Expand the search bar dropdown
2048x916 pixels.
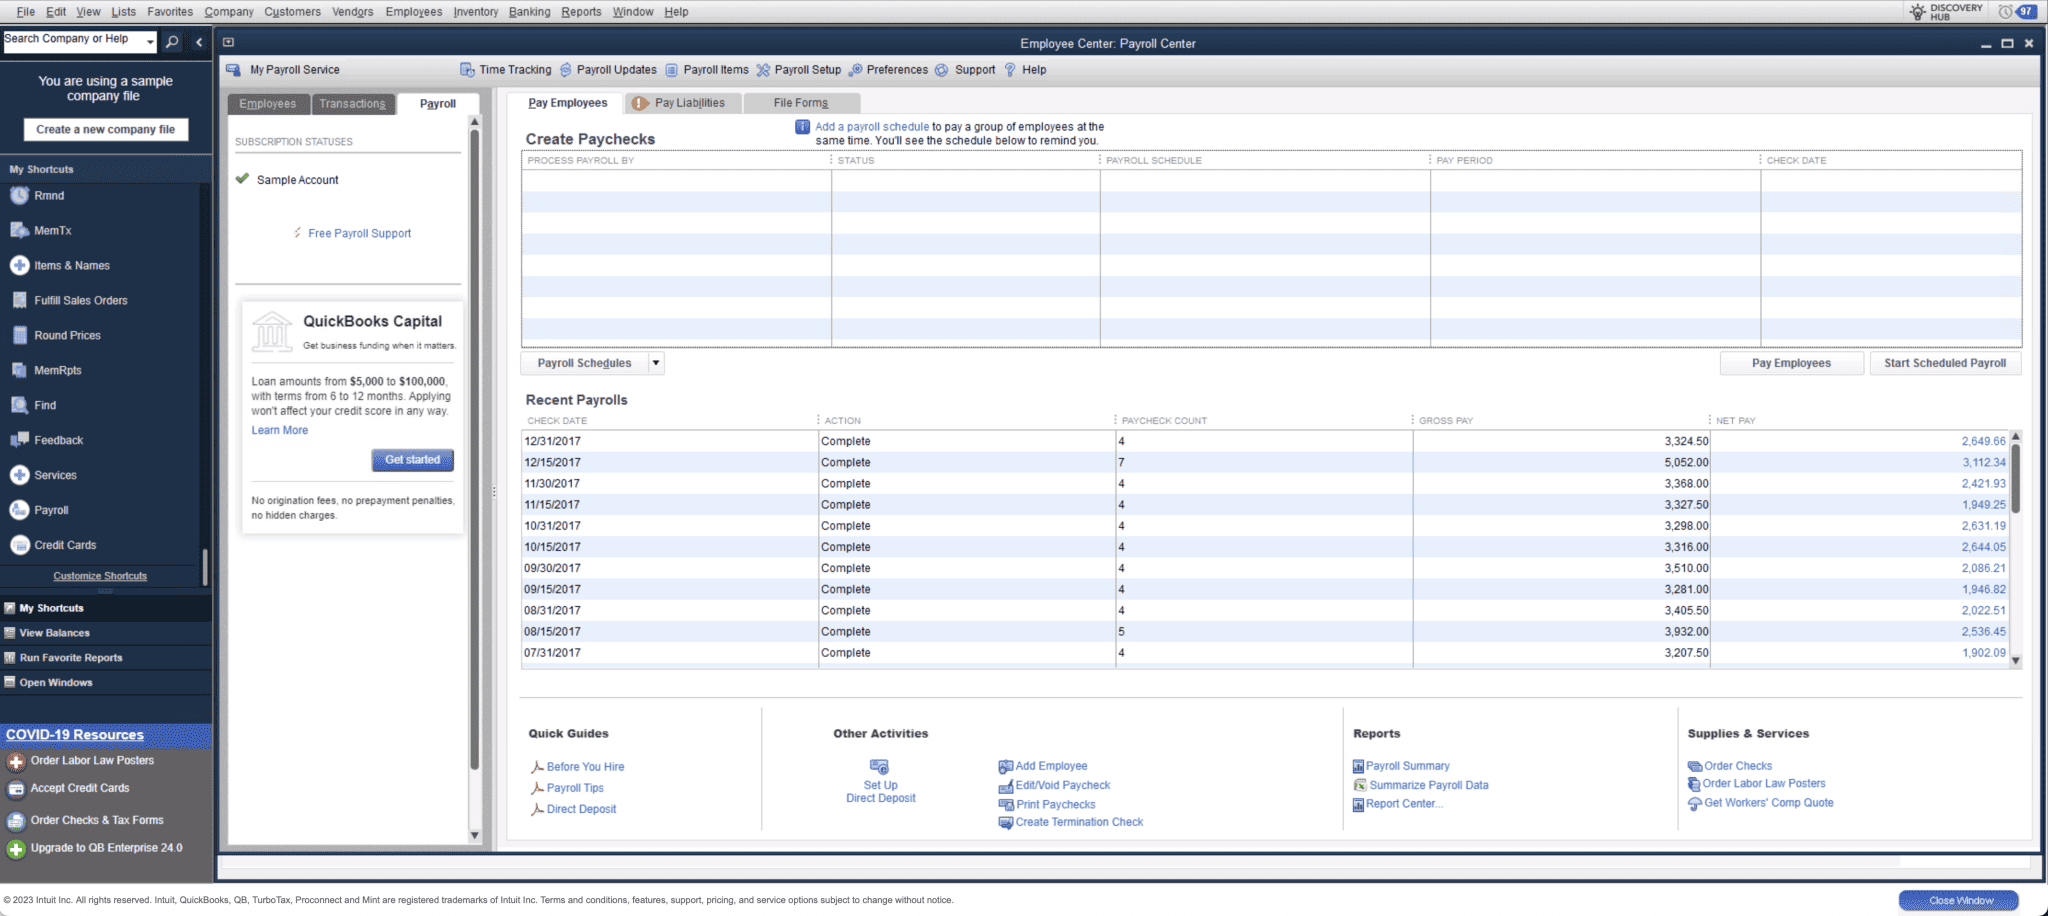click(151, 40)
